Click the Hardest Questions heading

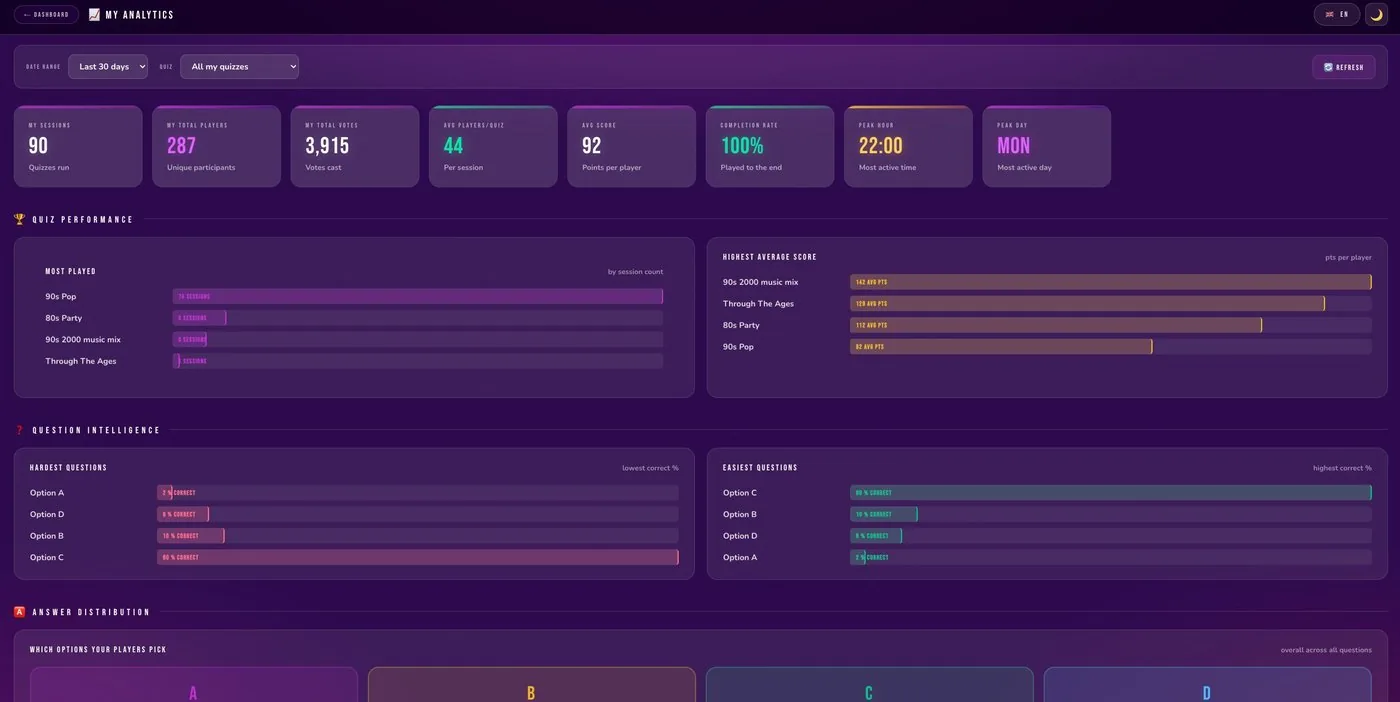tap(68, 468)
